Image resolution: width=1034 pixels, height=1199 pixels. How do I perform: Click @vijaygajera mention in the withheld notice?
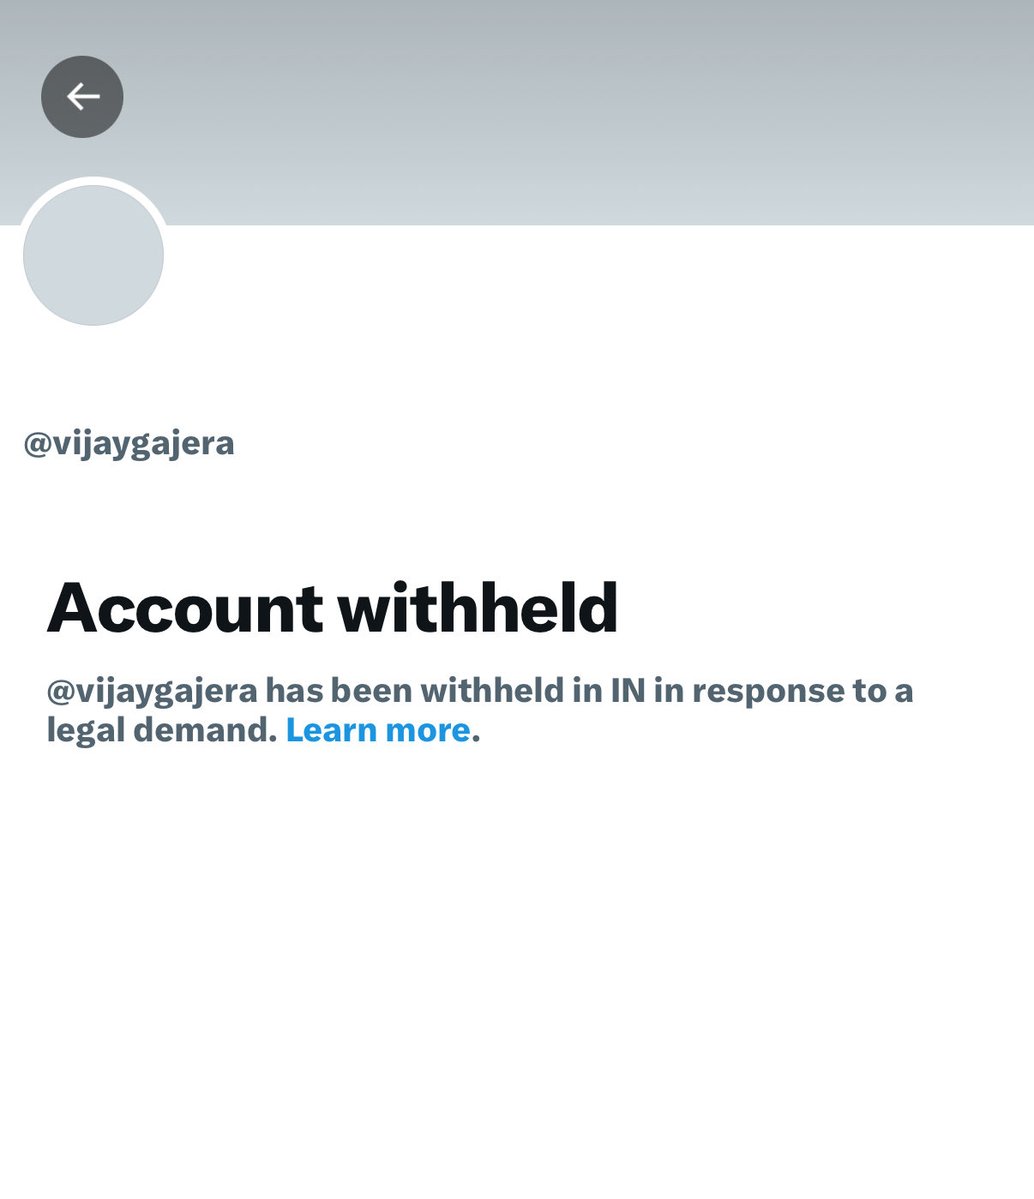(x=152, y=691)
